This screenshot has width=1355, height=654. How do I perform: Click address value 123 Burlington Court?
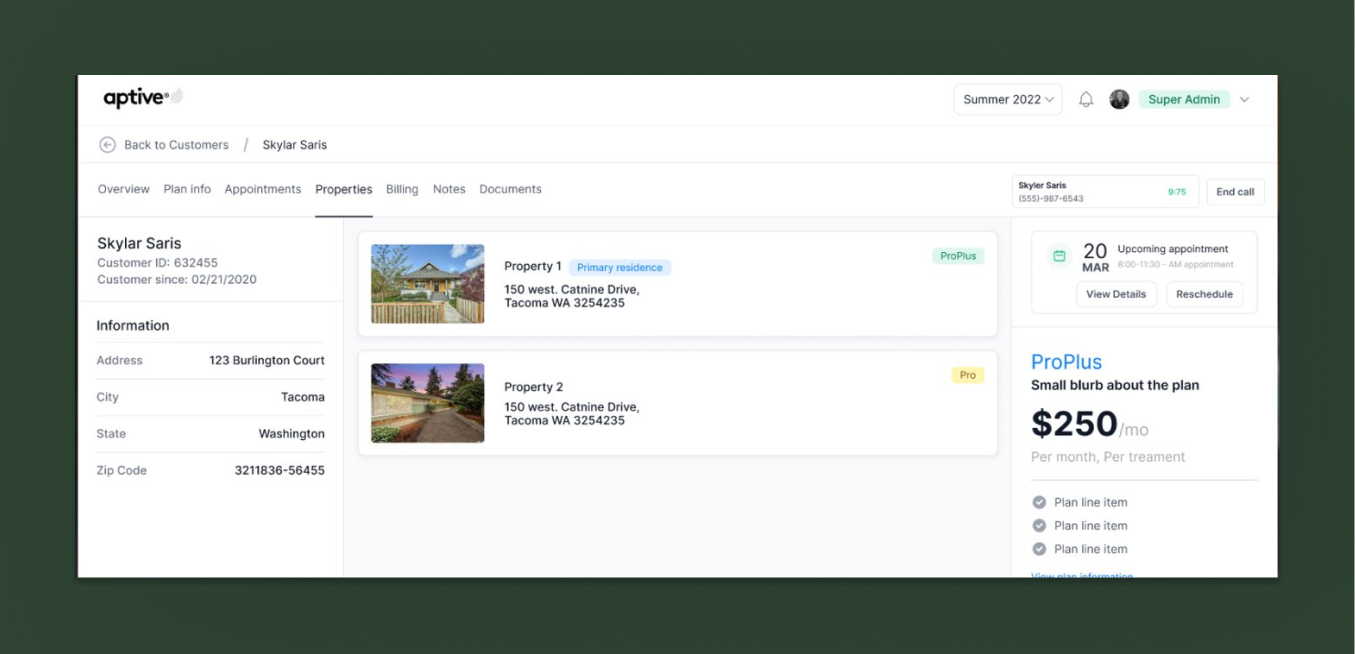pos(267,360)
